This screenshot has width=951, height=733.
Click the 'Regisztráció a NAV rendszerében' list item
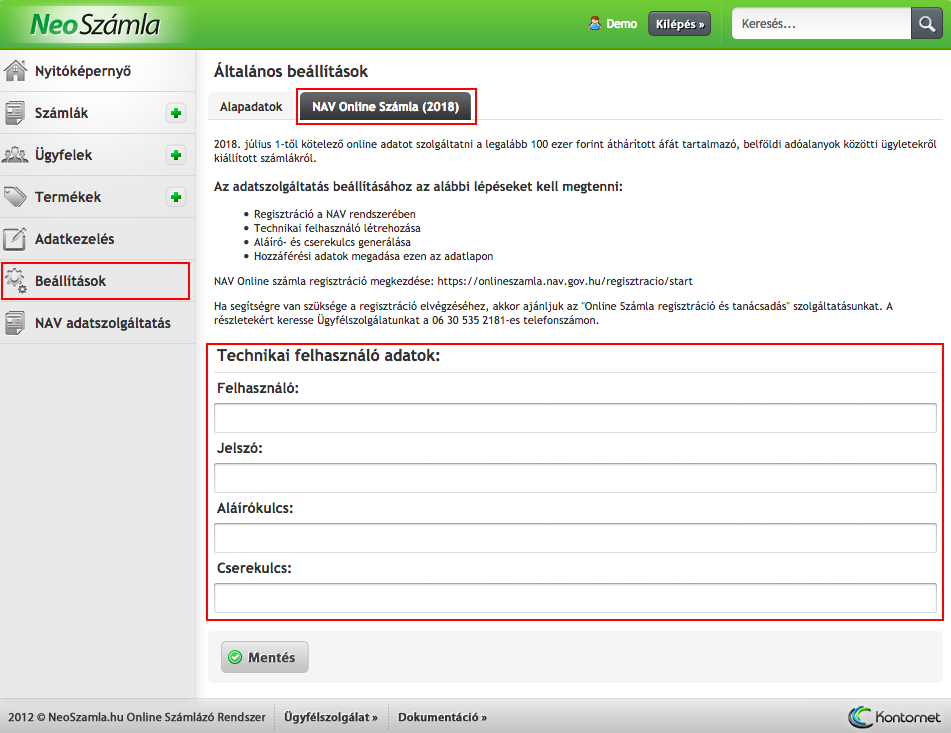335,214
